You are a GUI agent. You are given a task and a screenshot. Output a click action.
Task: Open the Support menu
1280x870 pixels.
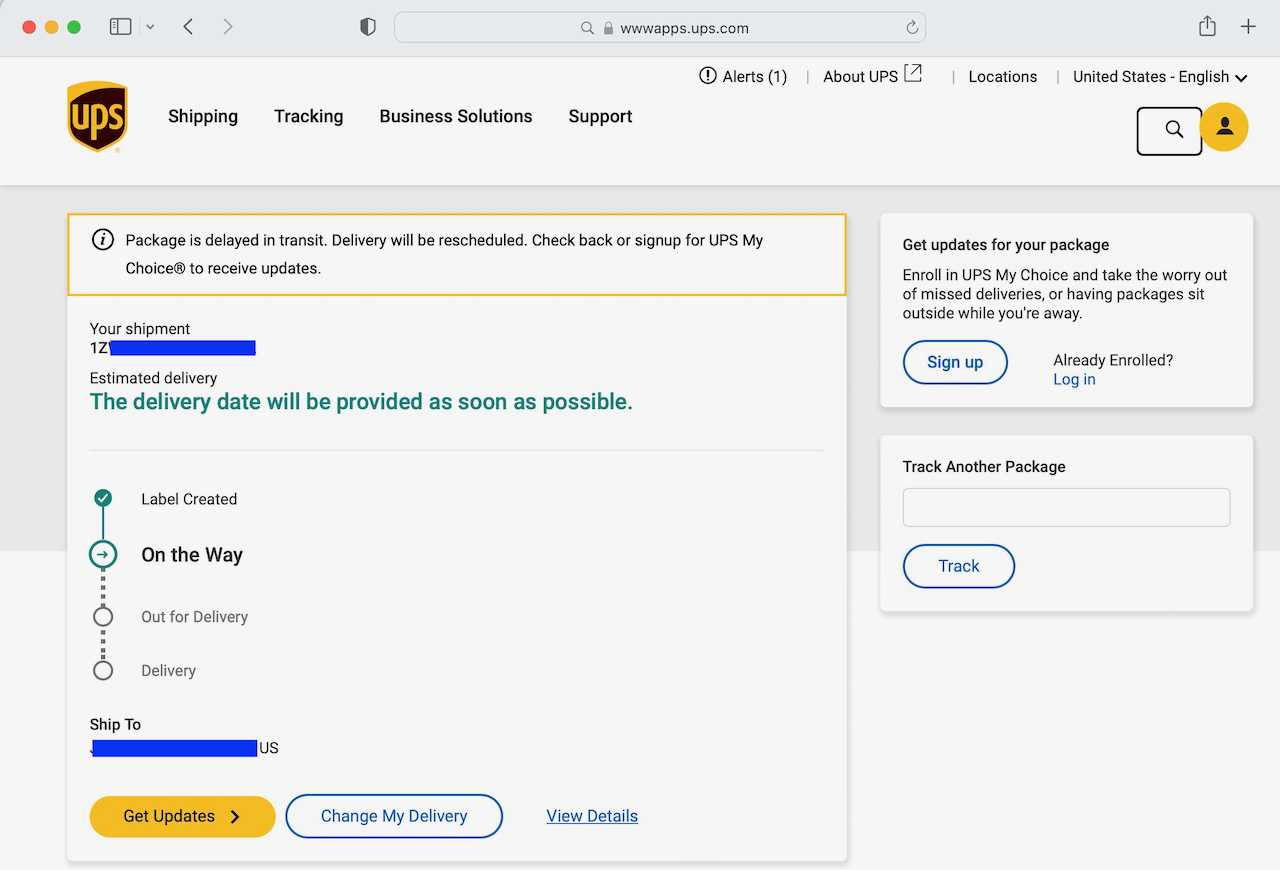click(600, 116)
